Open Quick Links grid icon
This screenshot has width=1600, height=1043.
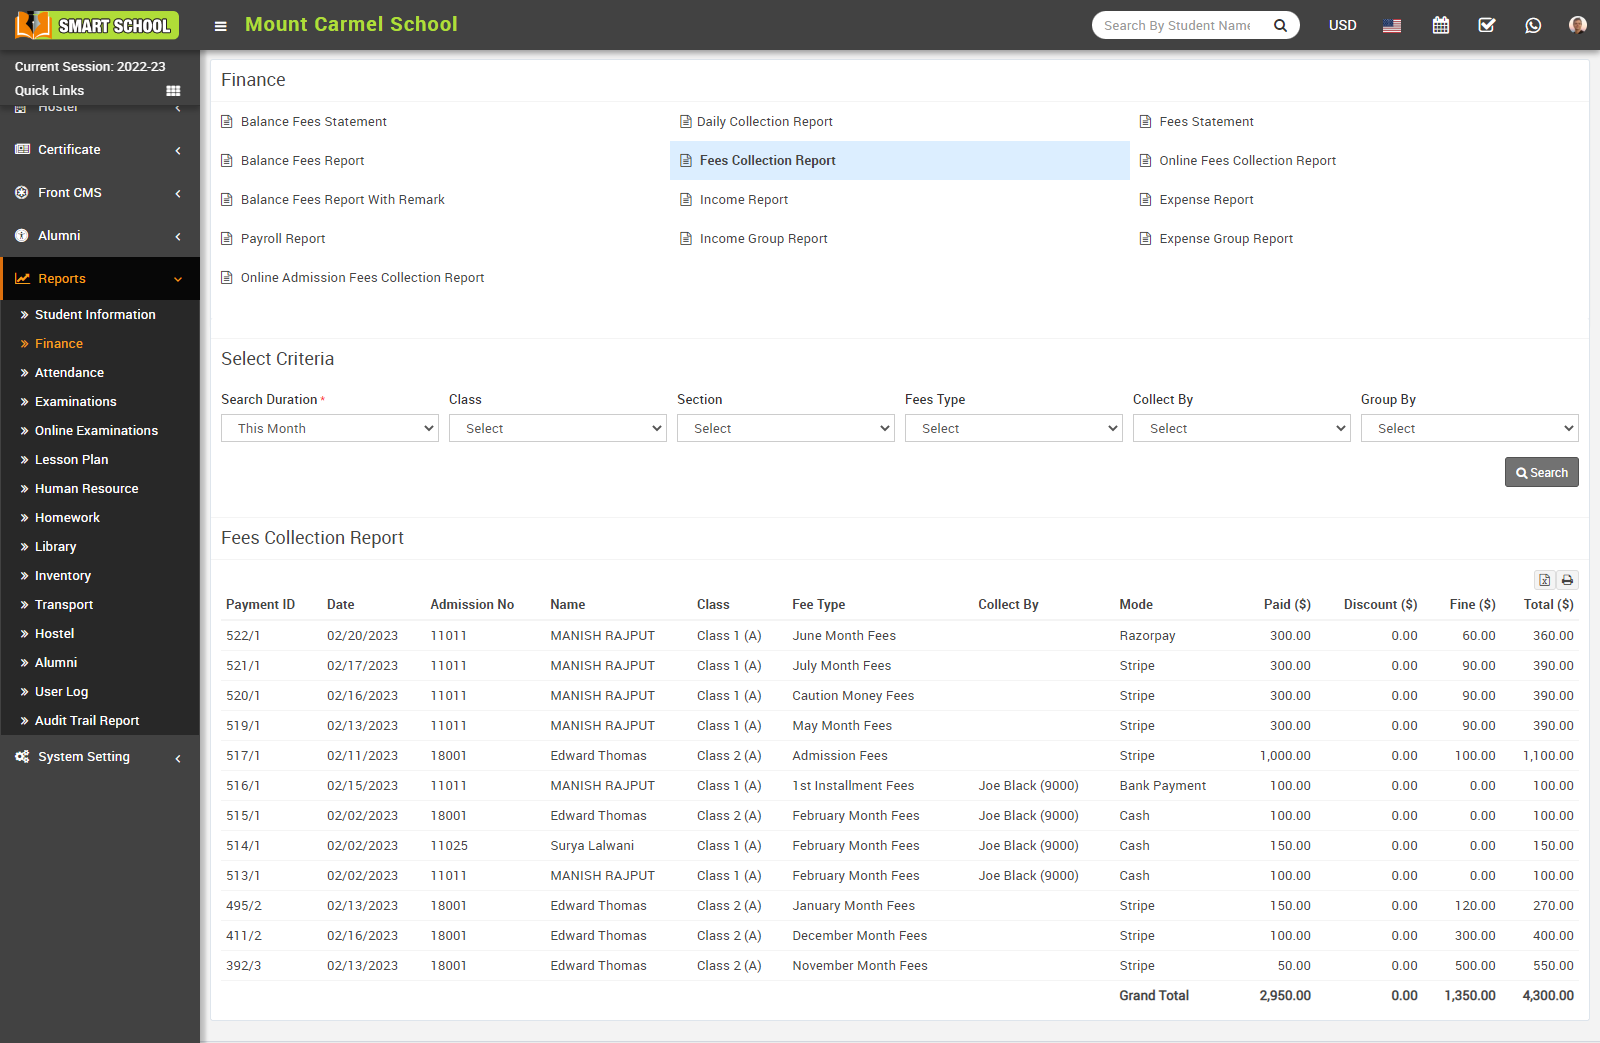[x=173, y=91]
